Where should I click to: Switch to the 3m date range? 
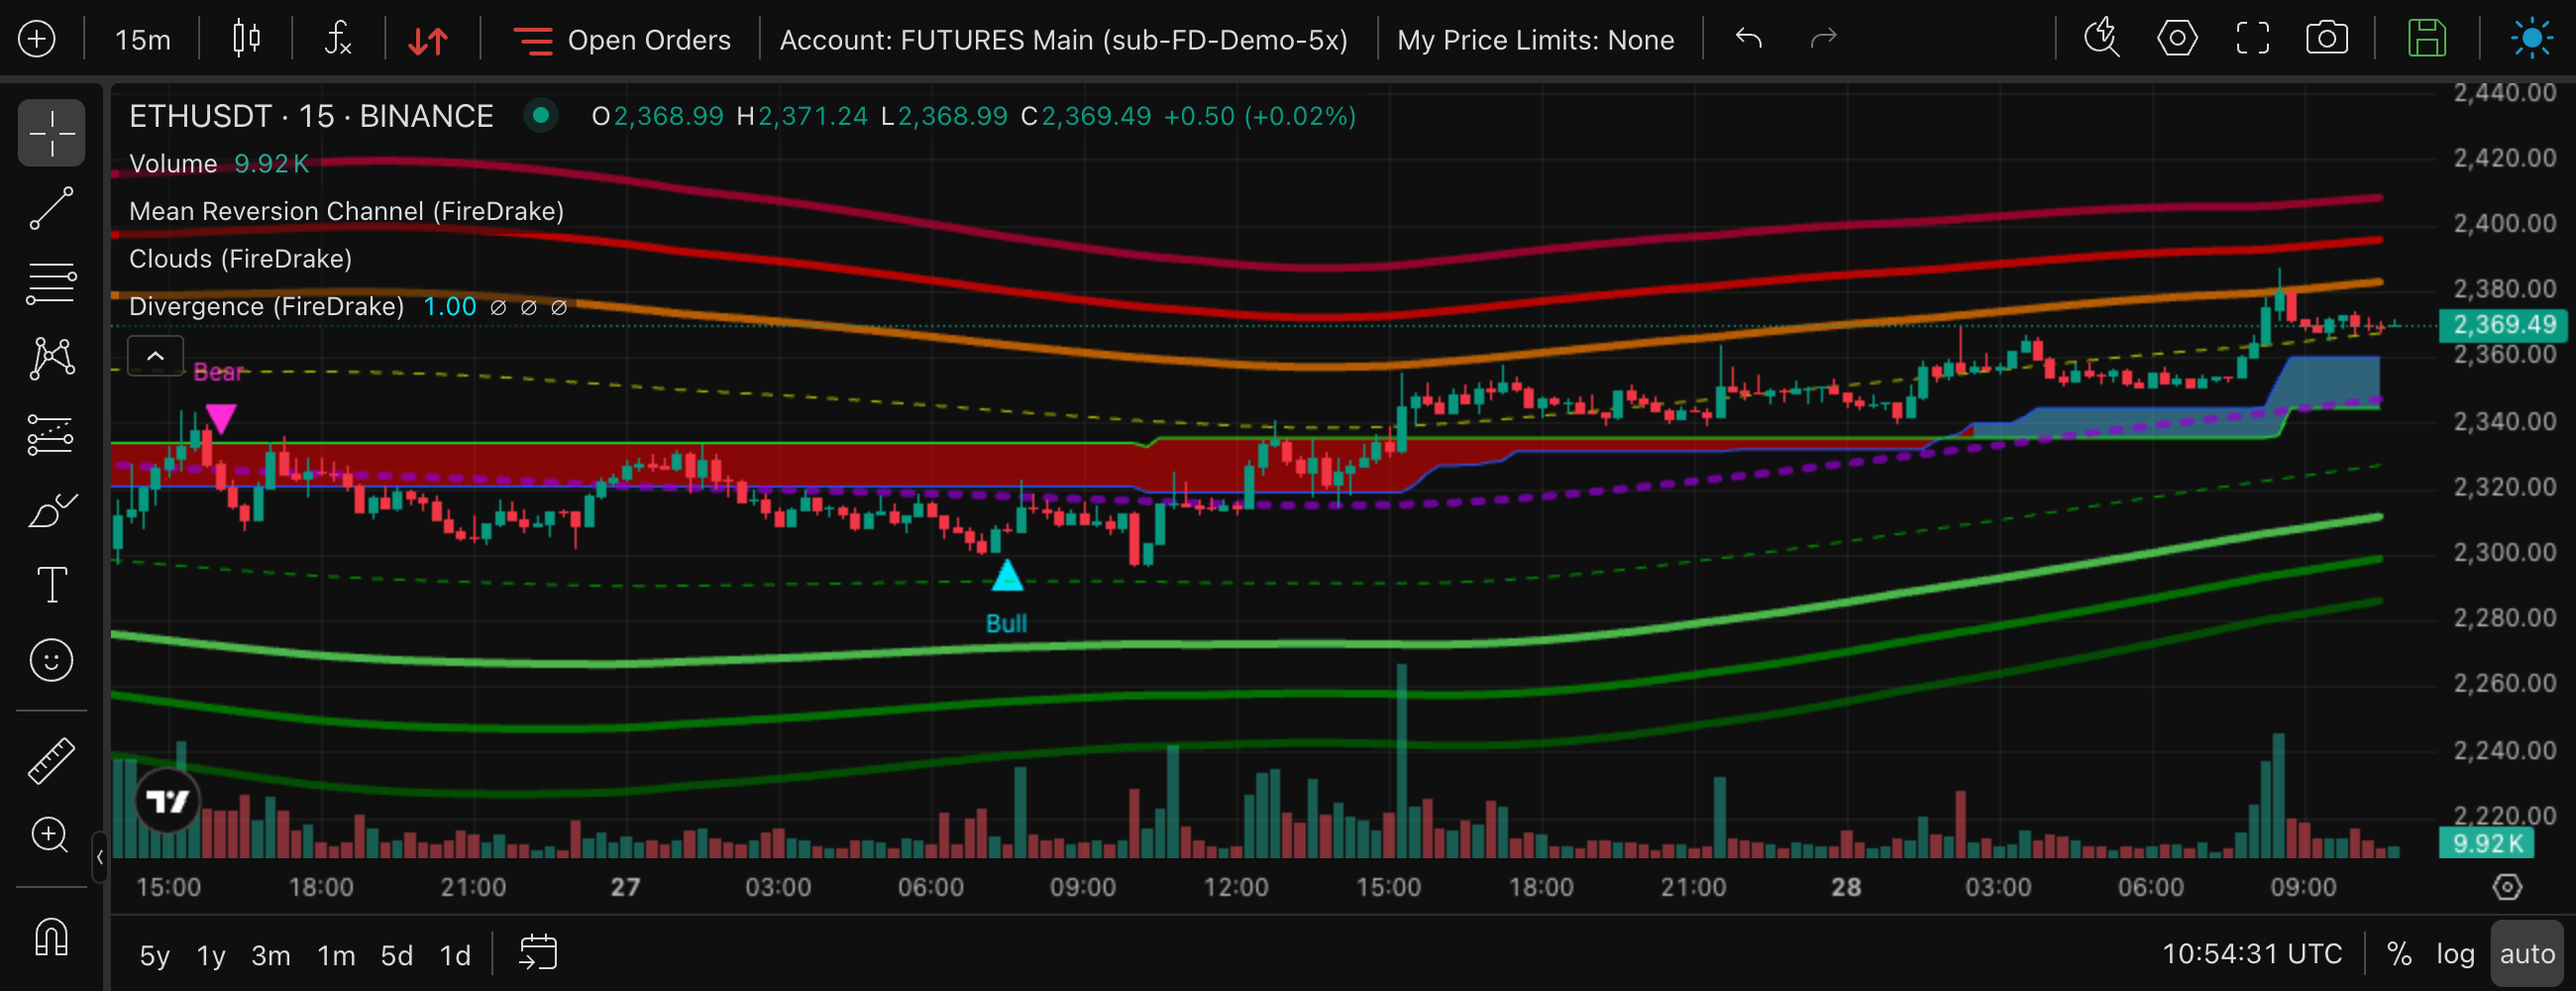point(270,956)
